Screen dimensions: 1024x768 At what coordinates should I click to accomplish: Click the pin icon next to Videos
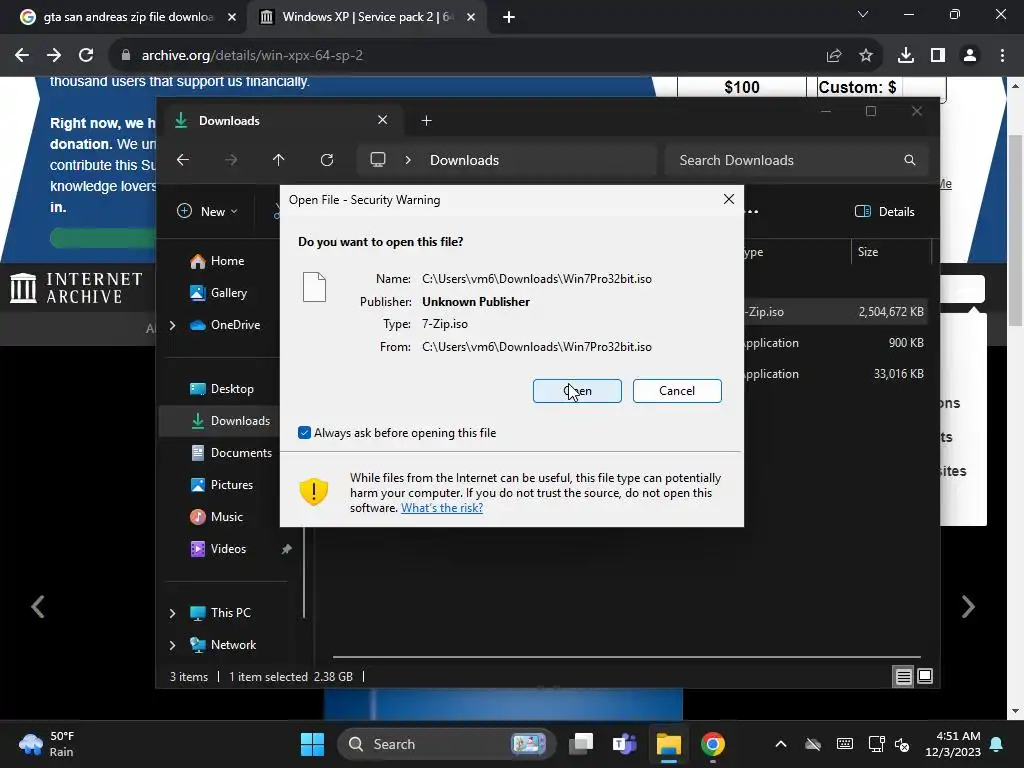coord(286,549)
